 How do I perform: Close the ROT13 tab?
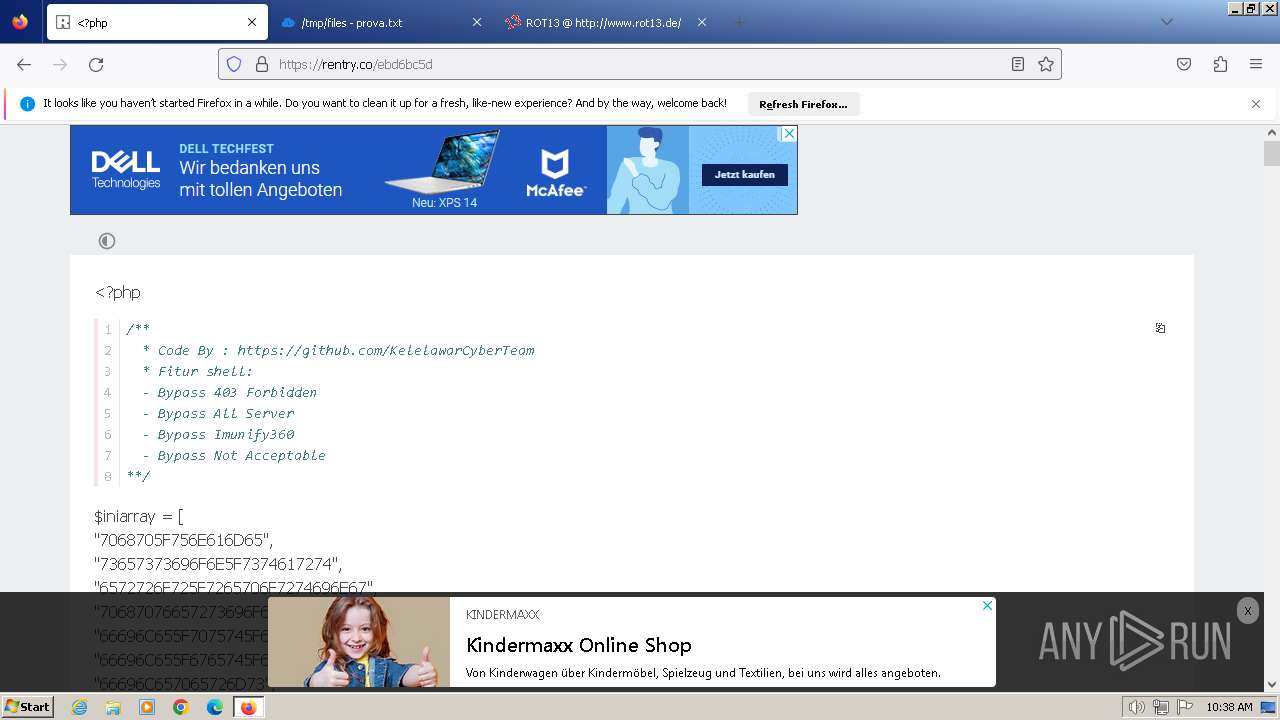(701, 22)
